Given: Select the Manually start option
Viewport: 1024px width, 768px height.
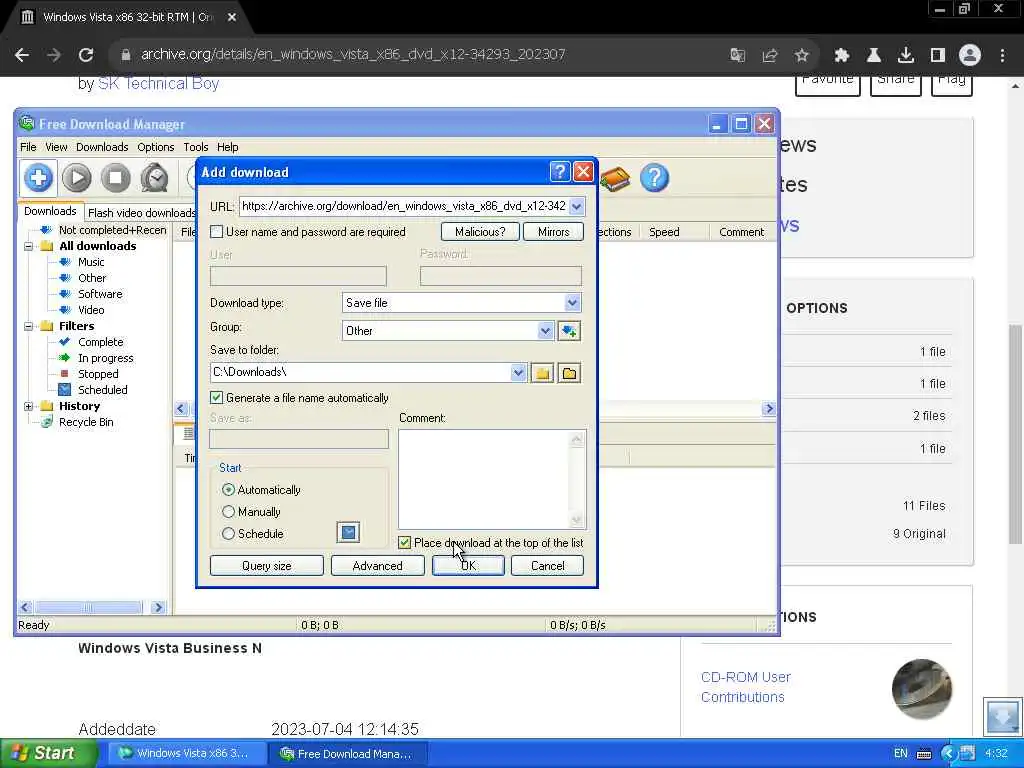Looking at the screenshot, I should pyautogui.click(x=228, y=512).
